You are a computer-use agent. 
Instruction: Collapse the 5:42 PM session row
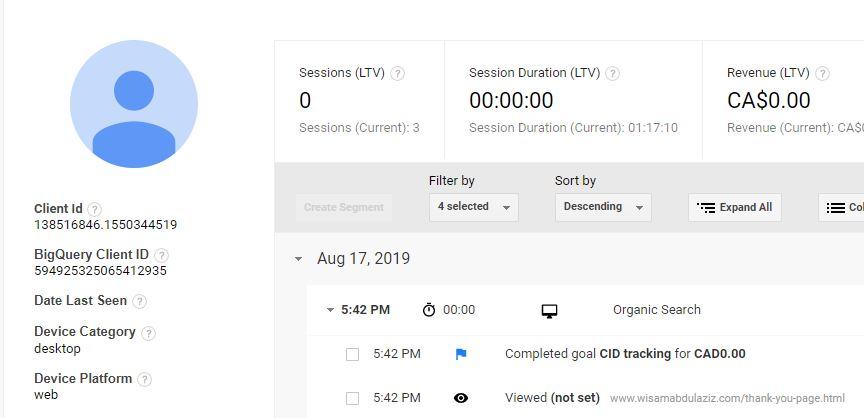[330, 310]
